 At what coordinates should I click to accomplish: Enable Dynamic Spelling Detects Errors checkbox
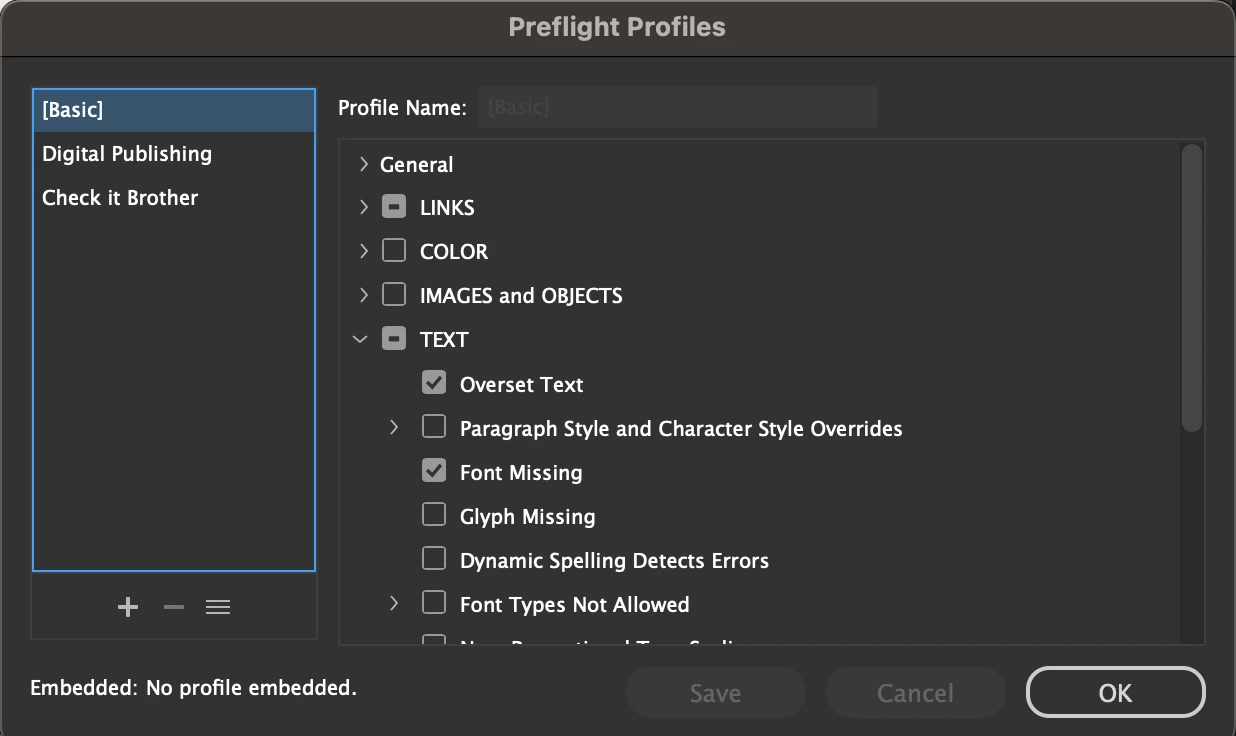pyautogui.click(x=434, y=559)
